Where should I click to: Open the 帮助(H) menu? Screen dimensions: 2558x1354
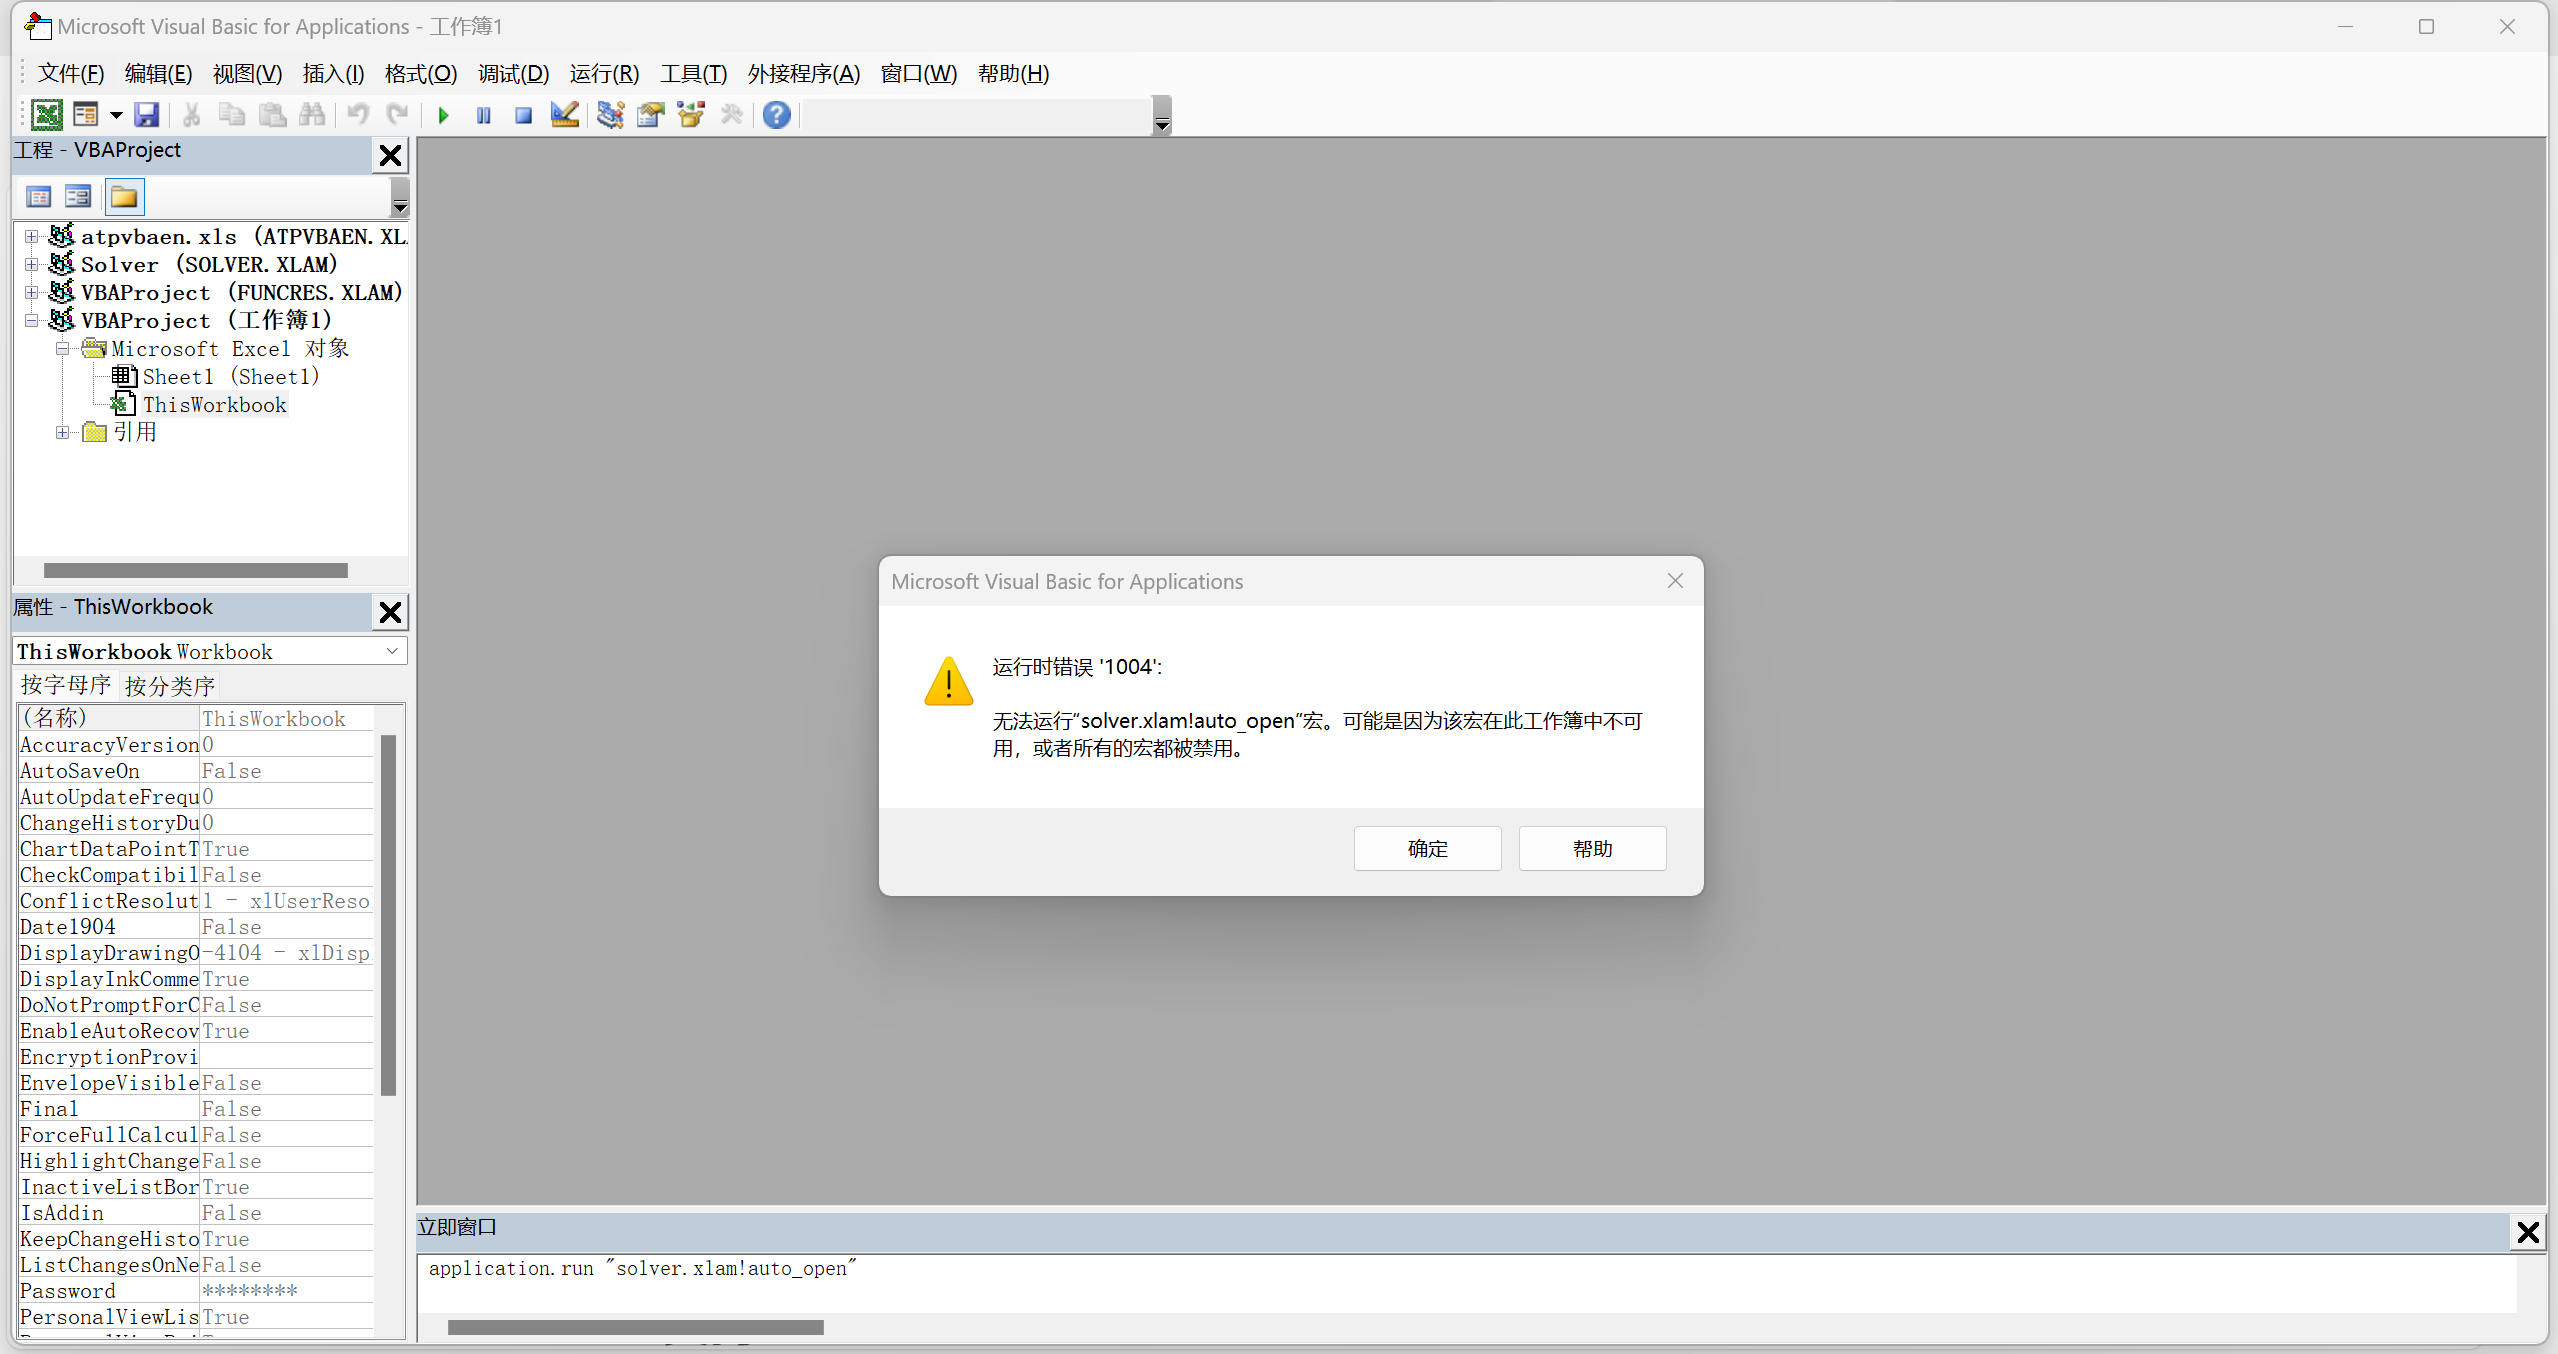(x=1013, y=74)
